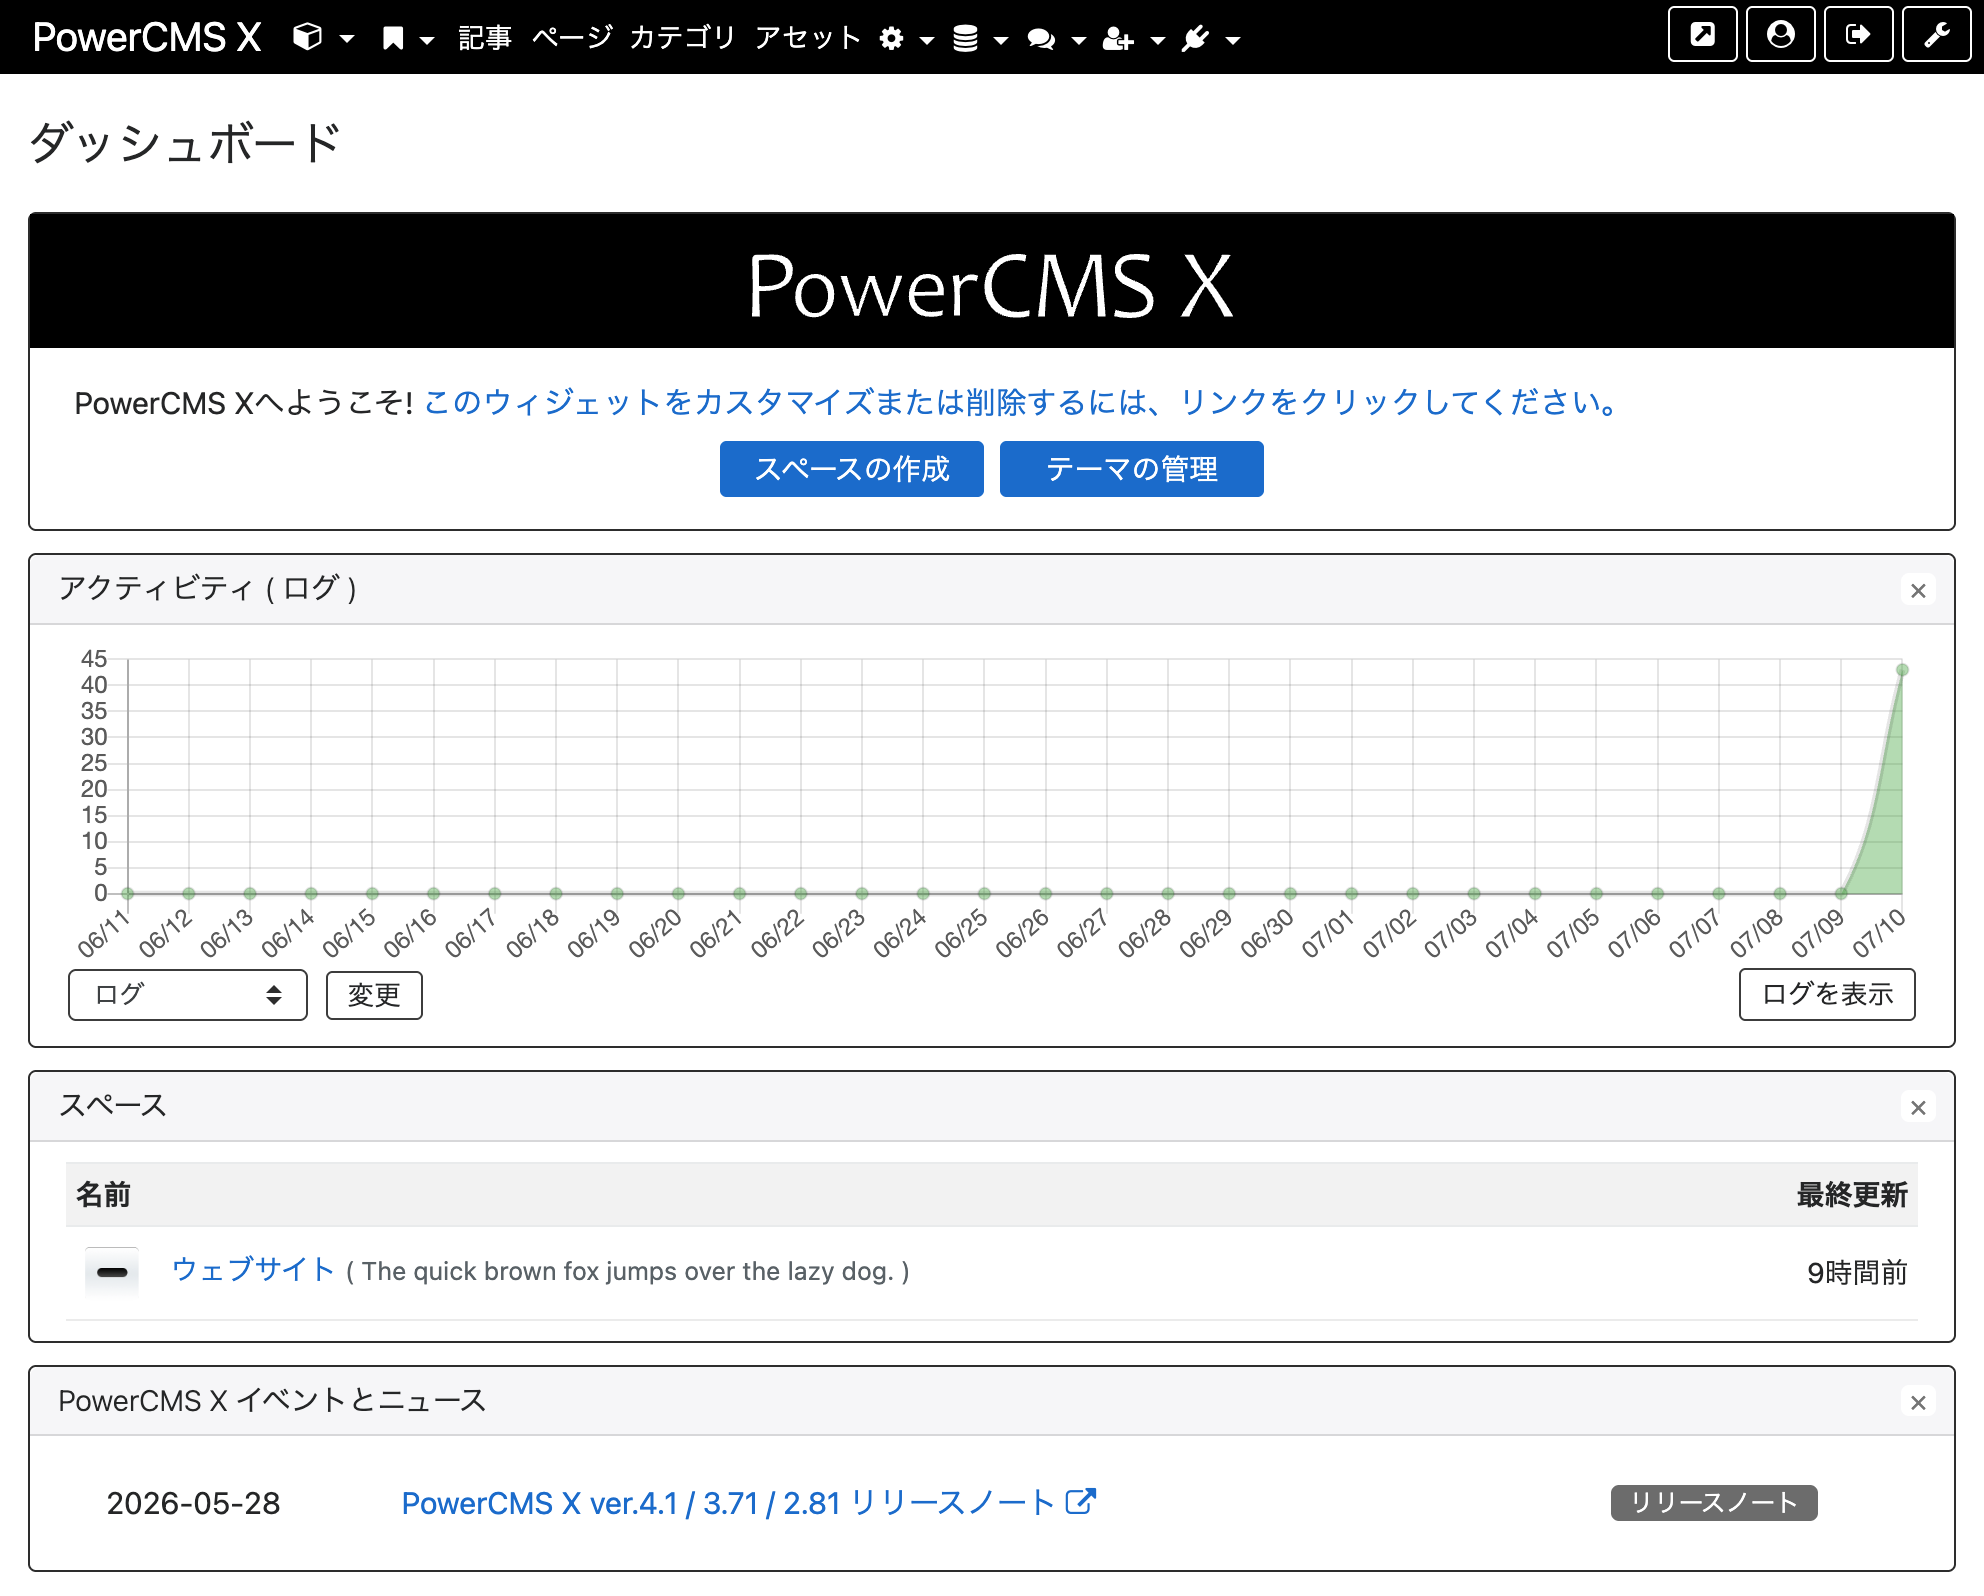Viewport: 1984px width, 1596px height.
Task: Open the add-user dropdown in navbar
Action: click(1133, 38)
